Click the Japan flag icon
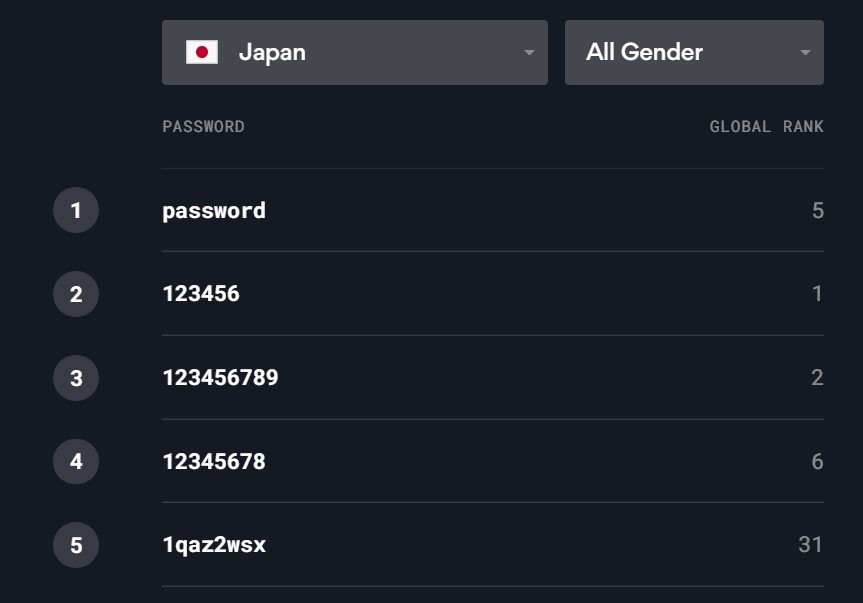The width and height of the screenshot is (863, 603). click(202, 52)
